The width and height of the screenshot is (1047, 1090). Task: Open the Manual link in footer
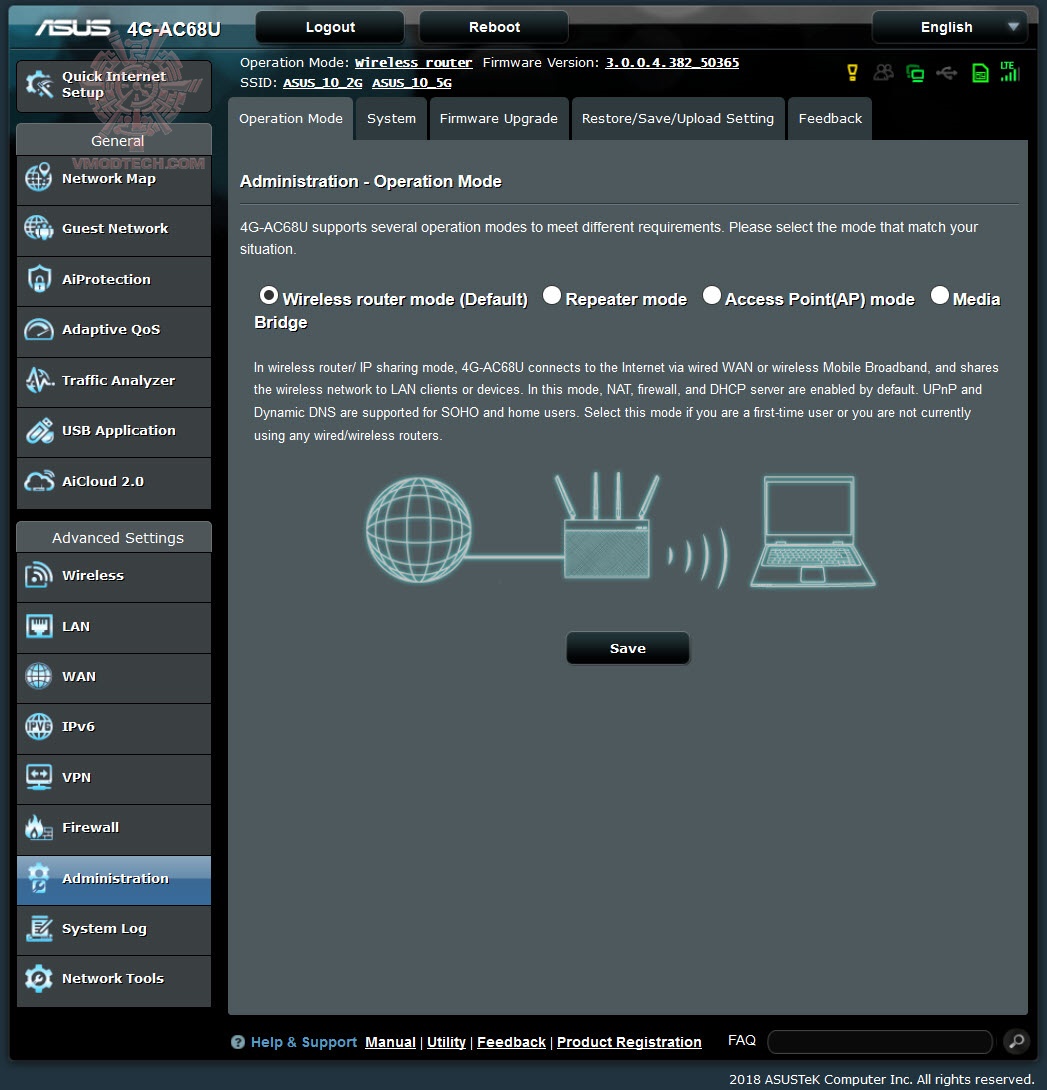[x=390, y=1042]
